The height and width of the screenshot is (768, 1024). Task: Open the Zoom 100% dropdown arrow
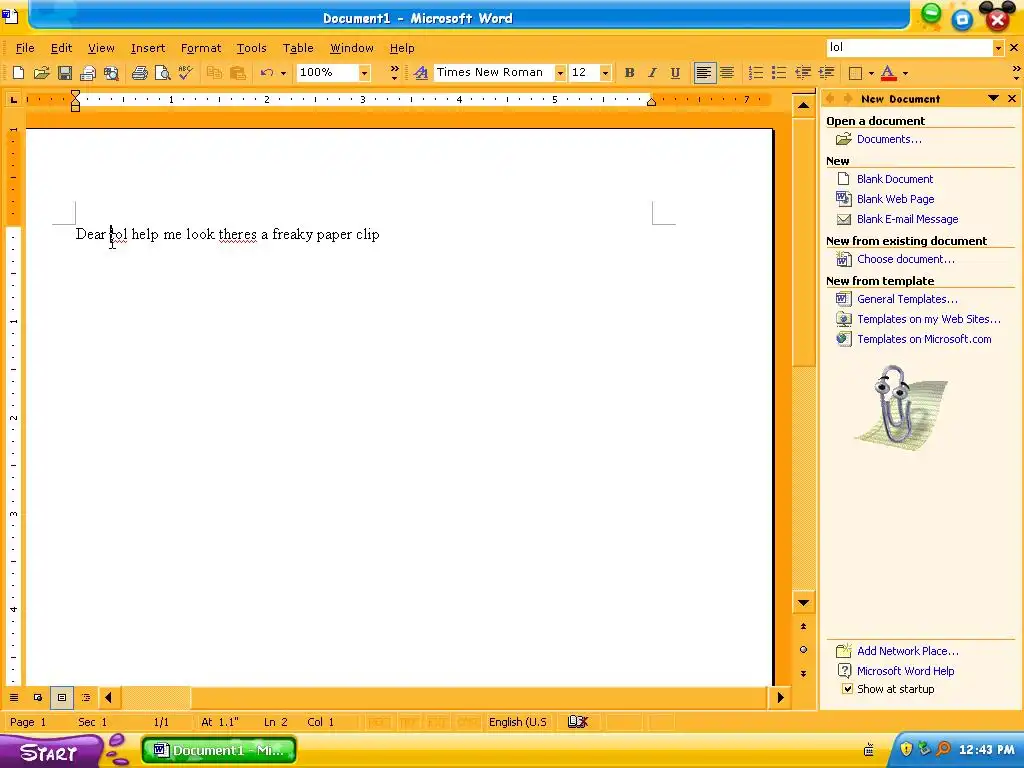pyautogui.click(x=364, y=72)
